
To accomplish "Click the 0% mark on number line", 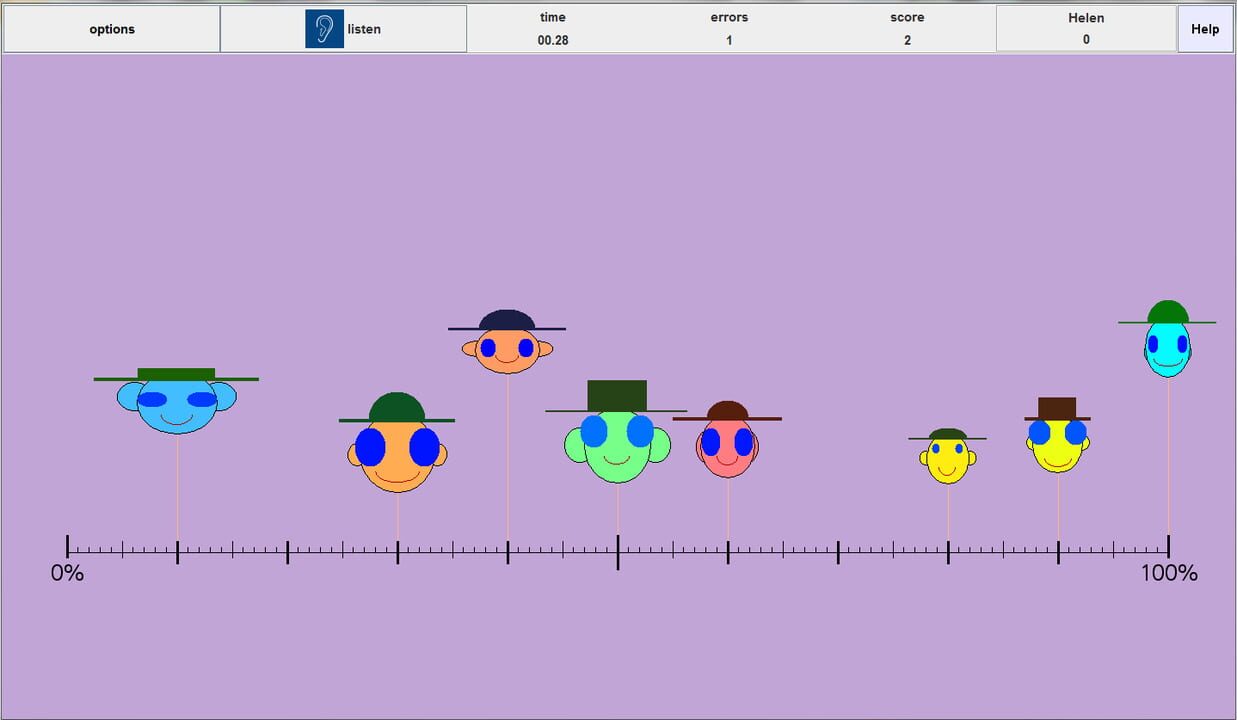I will pyautogui.click(x=68, y=548).
